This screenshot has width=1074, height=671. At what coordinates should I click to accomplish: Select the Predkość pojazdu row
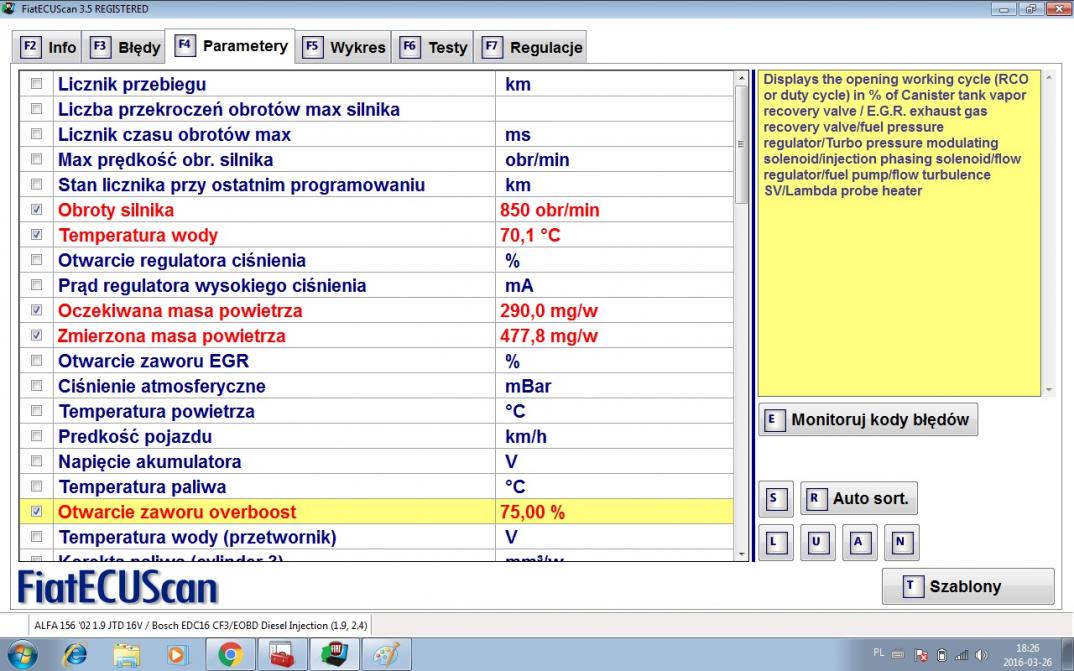pyautogui.click(x=376, y=436)
